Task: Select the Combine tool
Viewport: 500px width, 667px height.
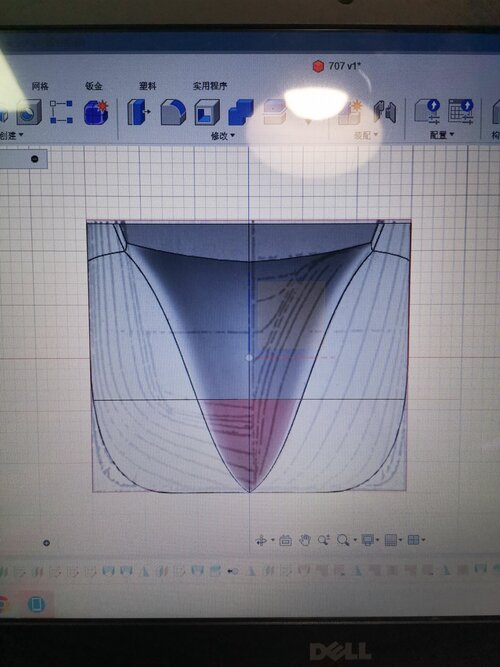Action: click(x=241, y=112)
